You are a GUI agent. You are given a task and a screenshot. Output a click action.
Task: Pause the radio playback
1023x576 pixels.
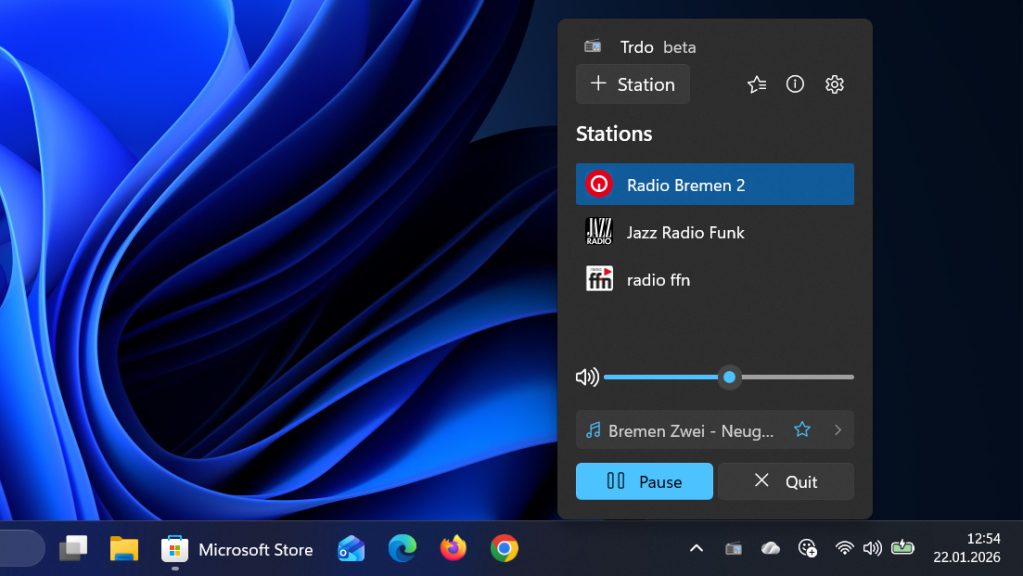[643, 481]
